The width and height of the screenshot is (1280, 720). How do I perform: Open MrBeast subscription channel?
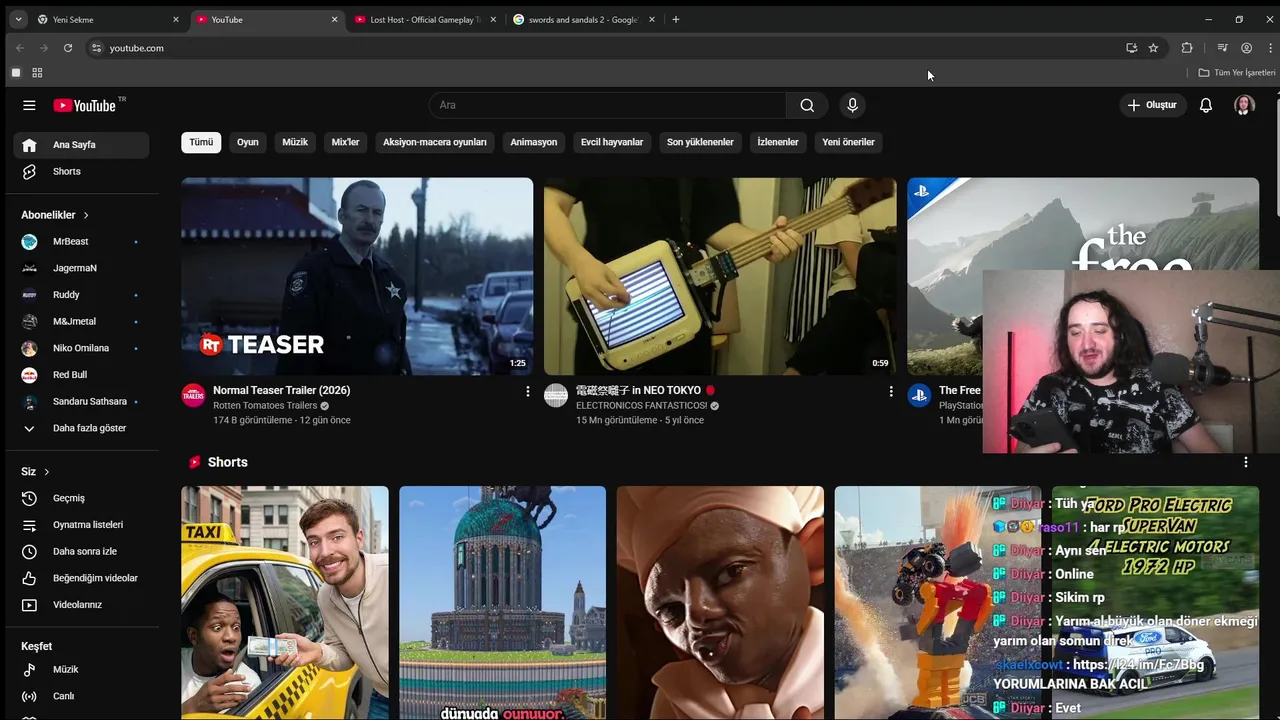81,242
